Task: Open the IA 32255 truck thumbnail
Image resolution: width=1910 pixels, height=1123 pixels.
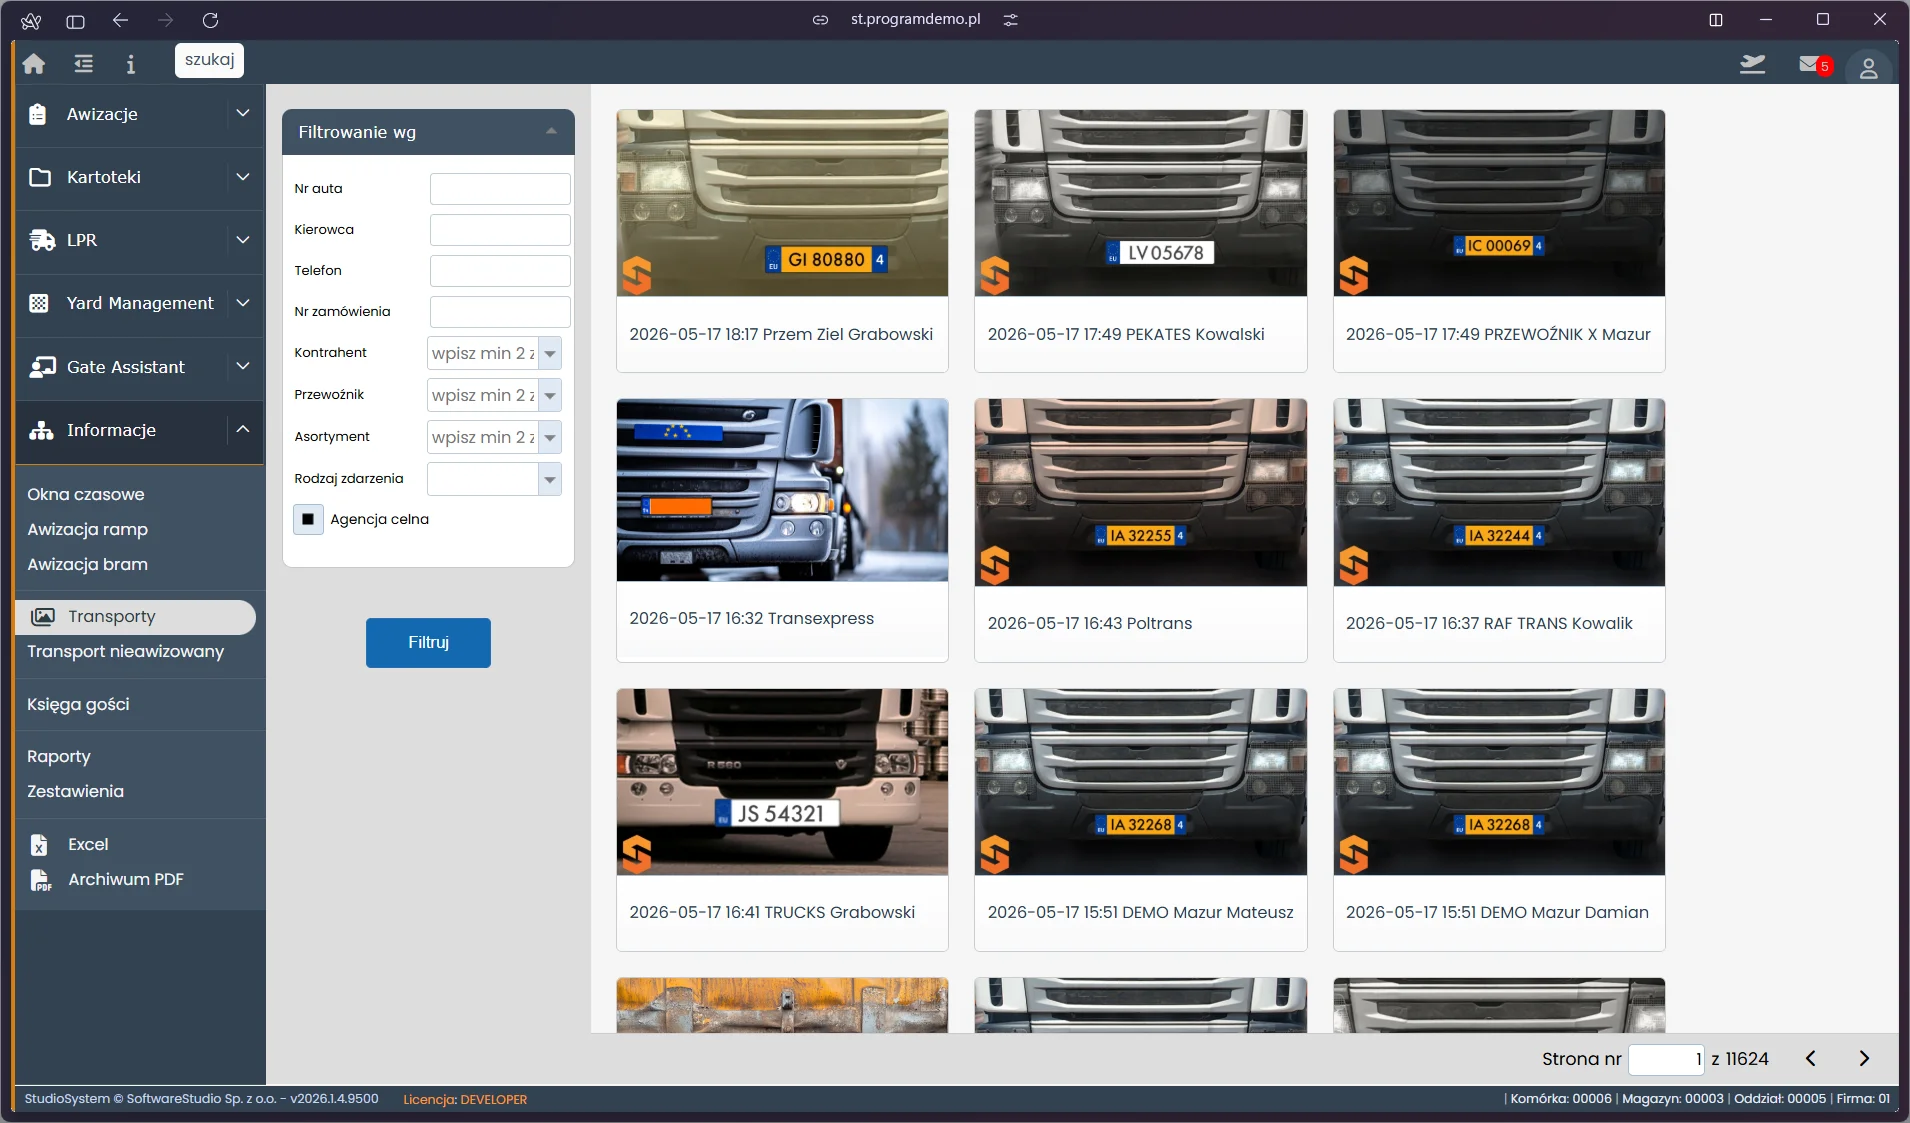Action: point(1140,492)
